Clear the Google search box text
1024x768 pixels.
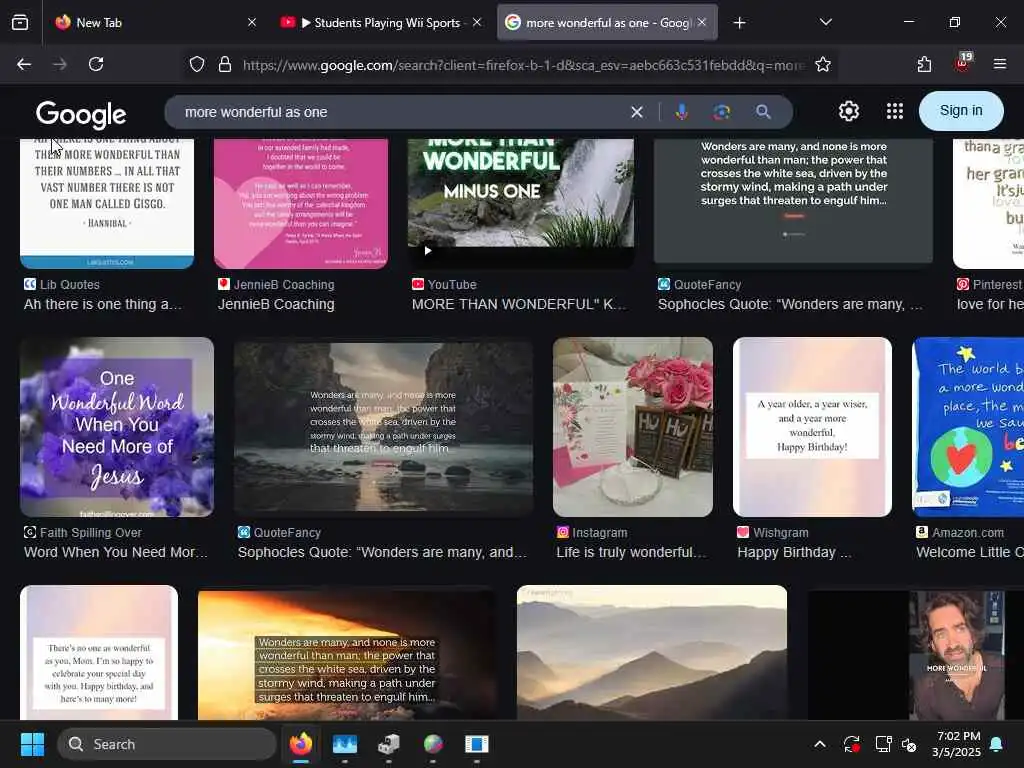pos(637,112)
